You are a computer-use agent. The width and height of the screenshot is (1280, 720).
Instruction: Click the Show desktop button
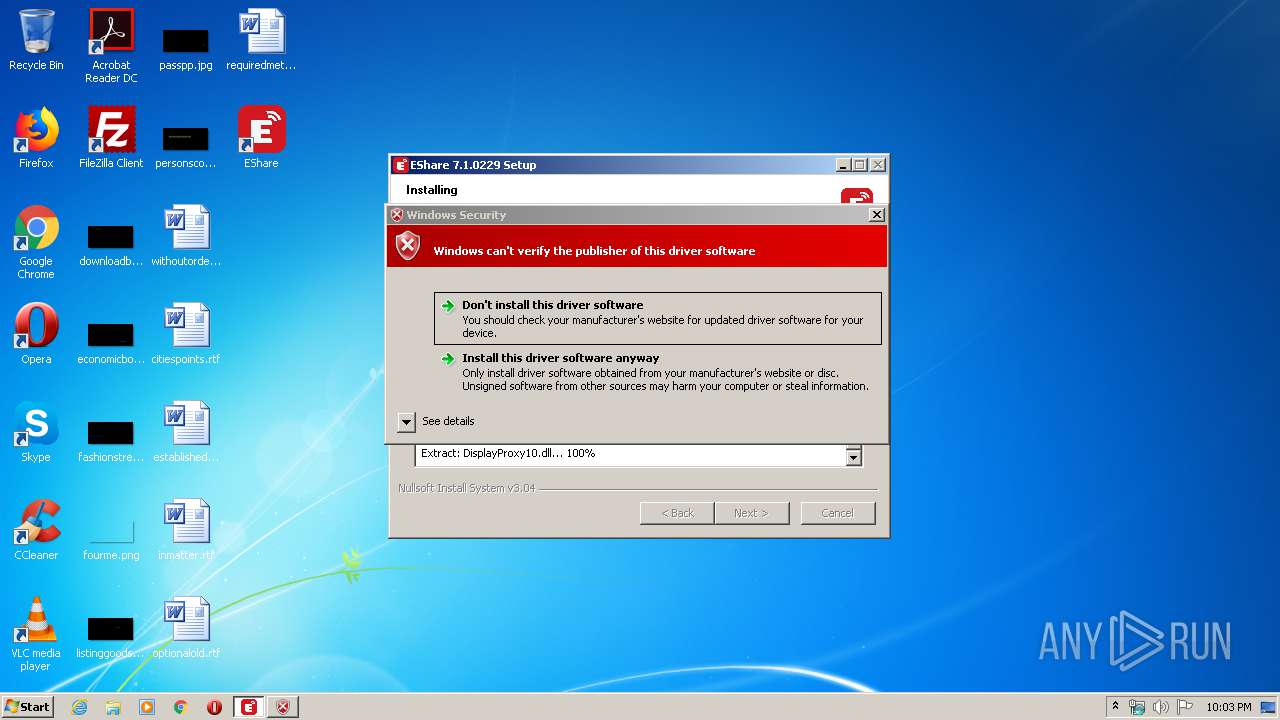[1270, 707]
